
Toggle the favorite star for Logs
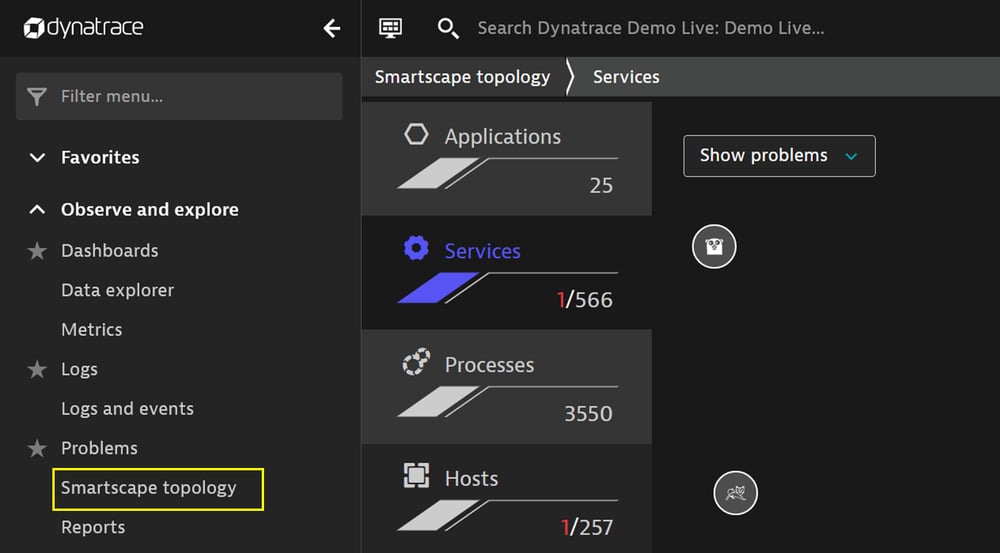pos(37,369)
